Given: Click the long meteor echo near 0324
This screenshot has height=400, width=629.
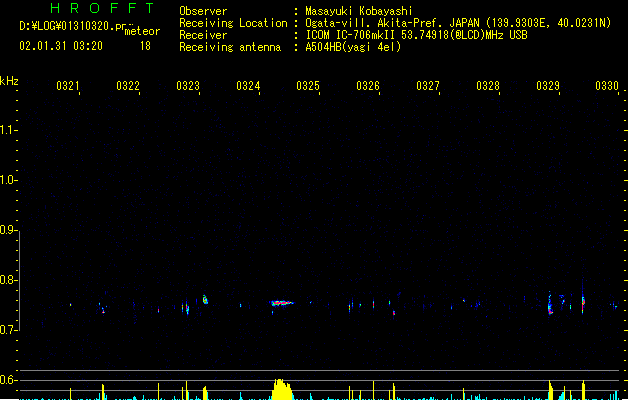Looking at the screenshot, I should pyautogui.click(x=282, y=303).
